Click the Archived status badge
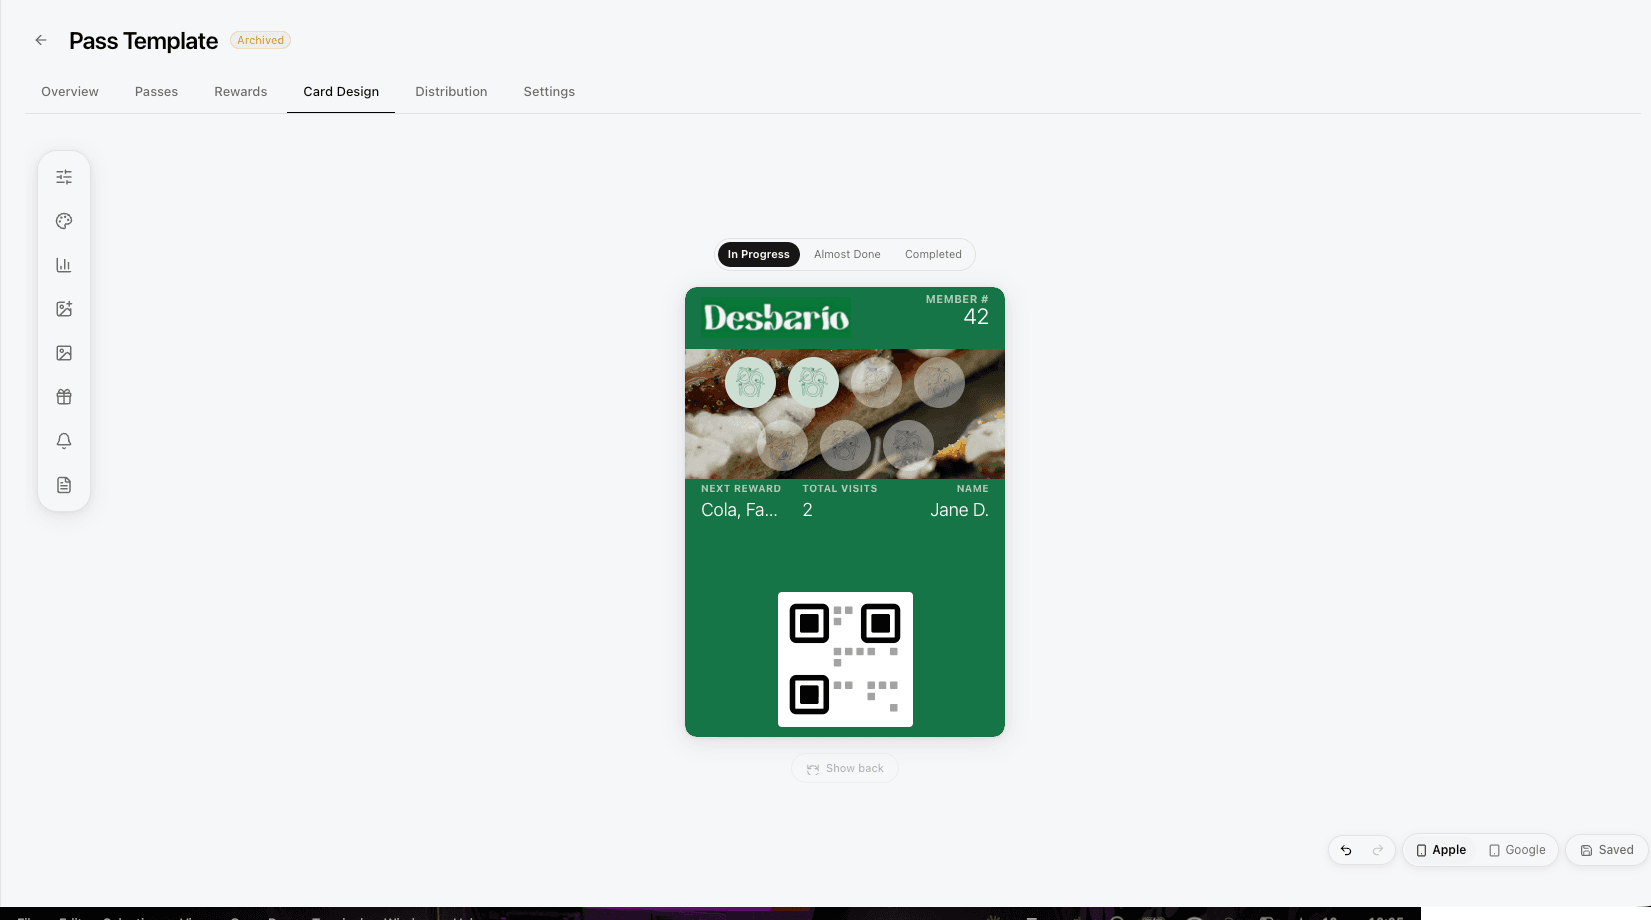 click(x=260, y=40)
